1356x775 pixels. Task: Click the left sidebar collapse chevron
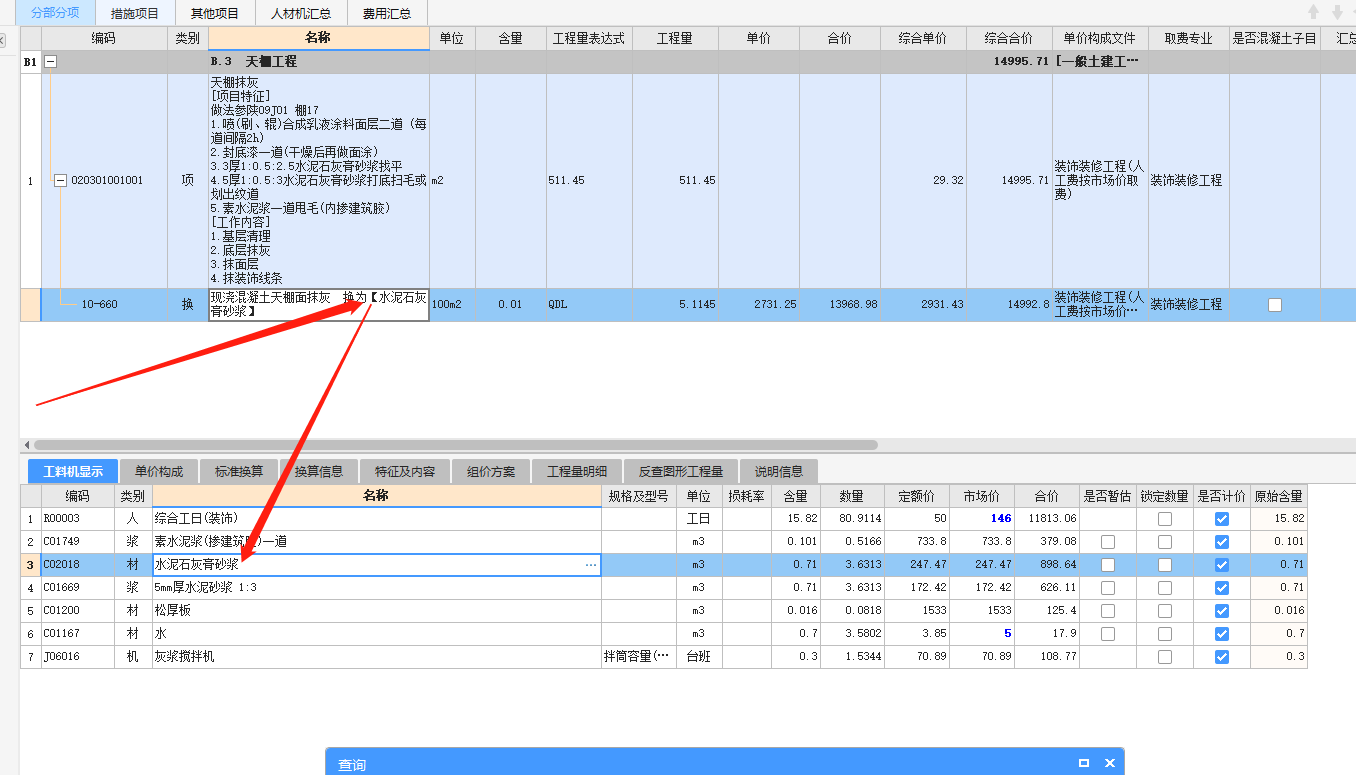click(x=3, y=40)
